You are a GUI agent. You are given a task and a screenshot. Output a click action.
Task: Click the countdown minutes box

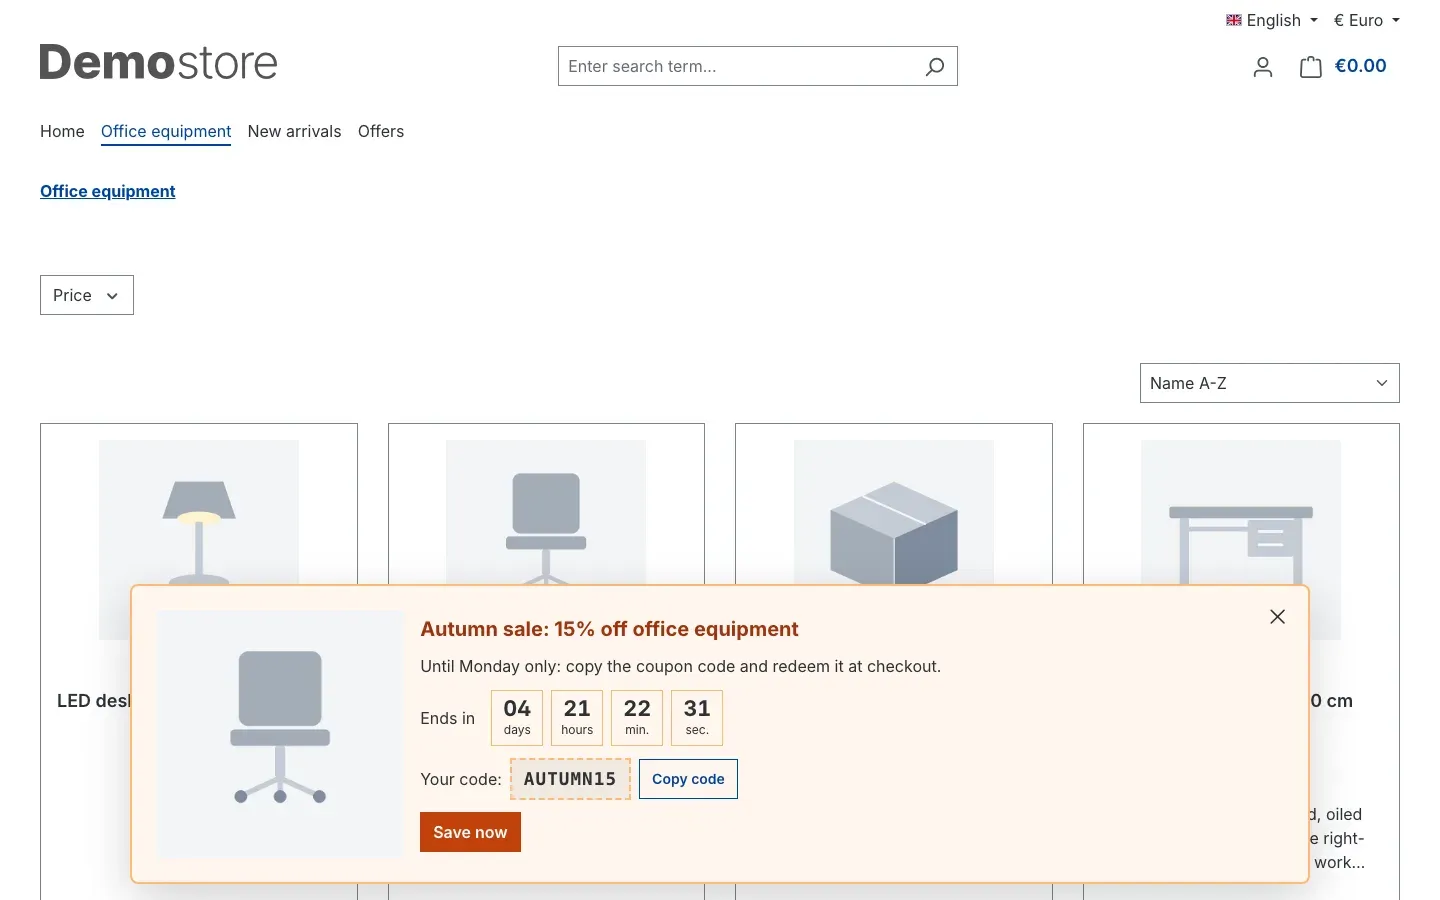[637, 718]
